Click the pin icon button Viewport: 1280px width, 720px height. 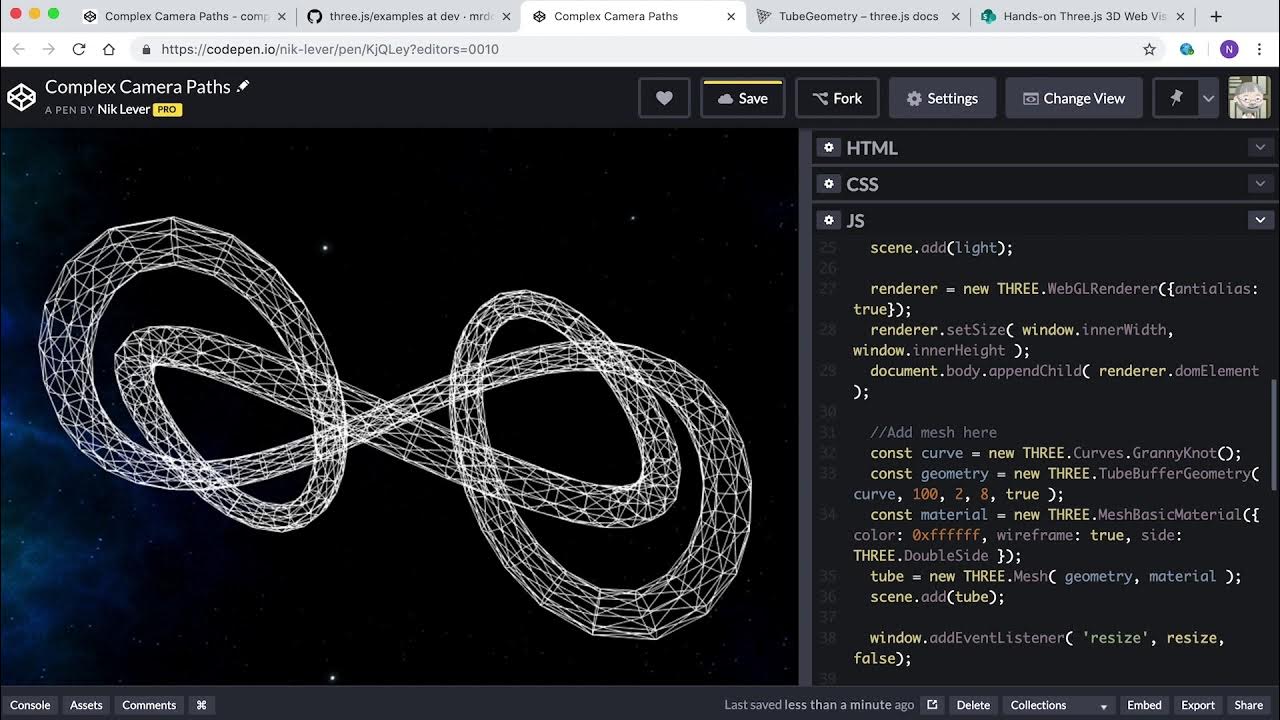[1176, 98]
